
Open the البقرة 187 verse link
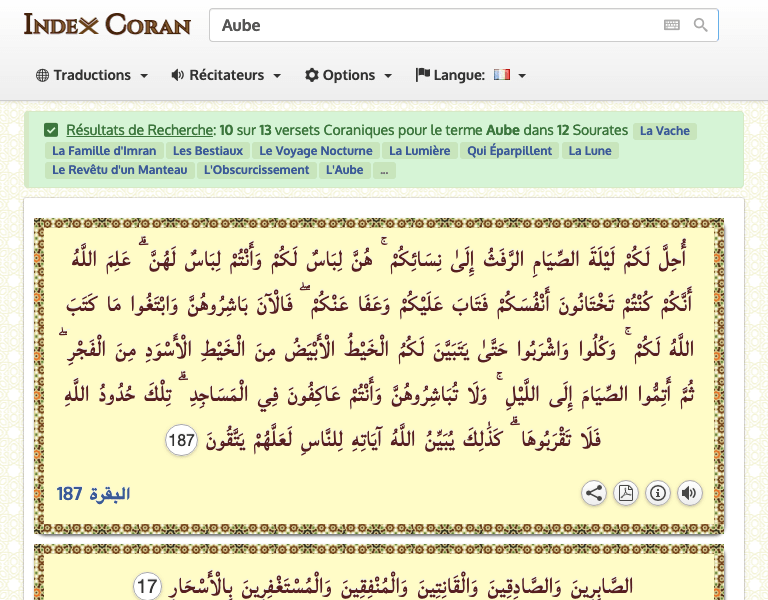pyautogui.click(x=94, y=494)
